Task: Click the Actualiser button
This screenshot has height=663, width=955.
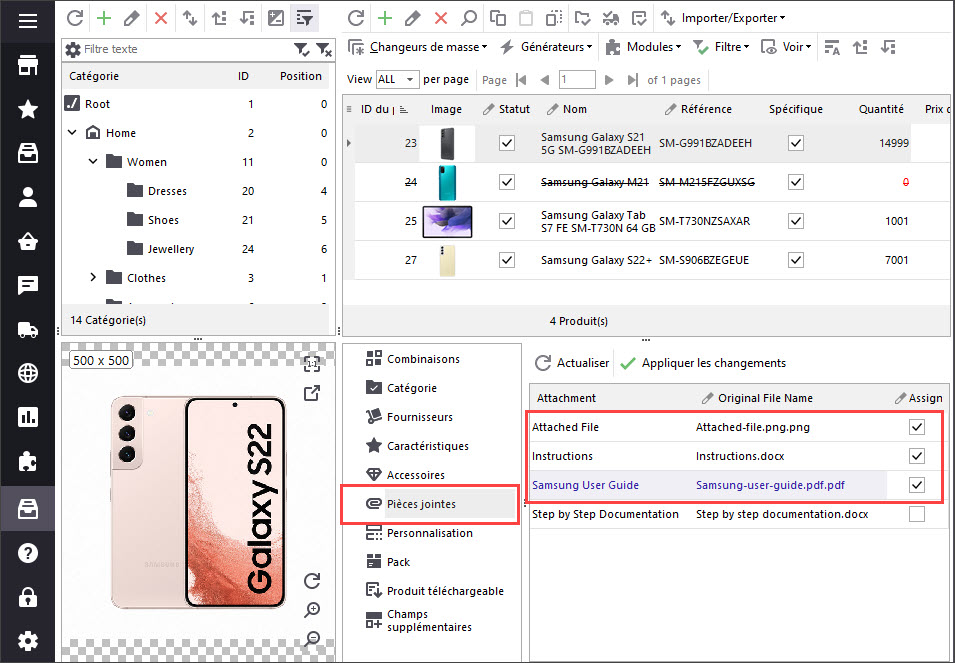Action: pos(572,363)
